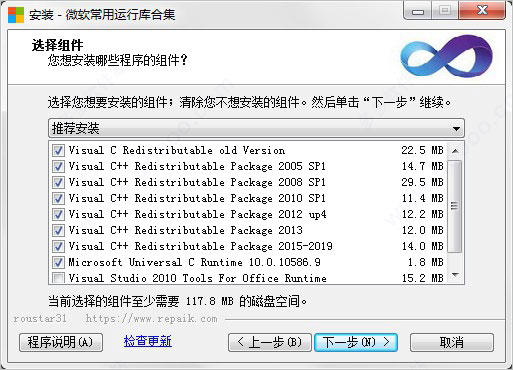513x370 pixels.
Task: Open the 推荐安装 install type dropdown
Action: [256, 128]
